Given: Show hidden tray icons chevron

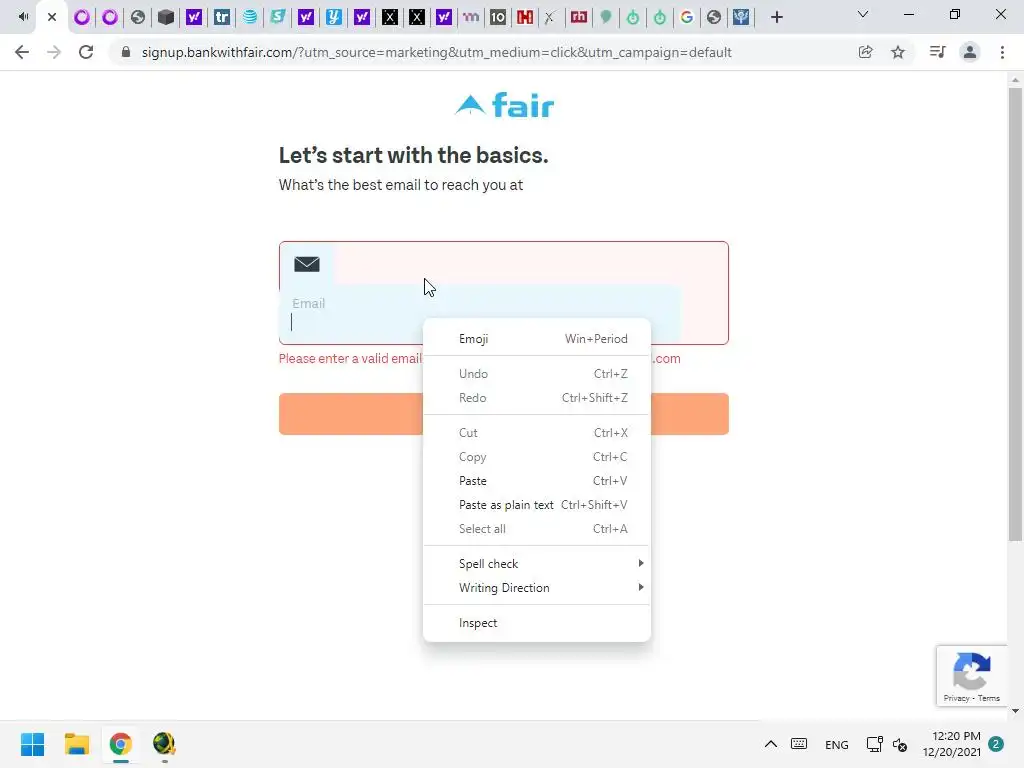Looking at the screenshot, I should tap(771, 744).
